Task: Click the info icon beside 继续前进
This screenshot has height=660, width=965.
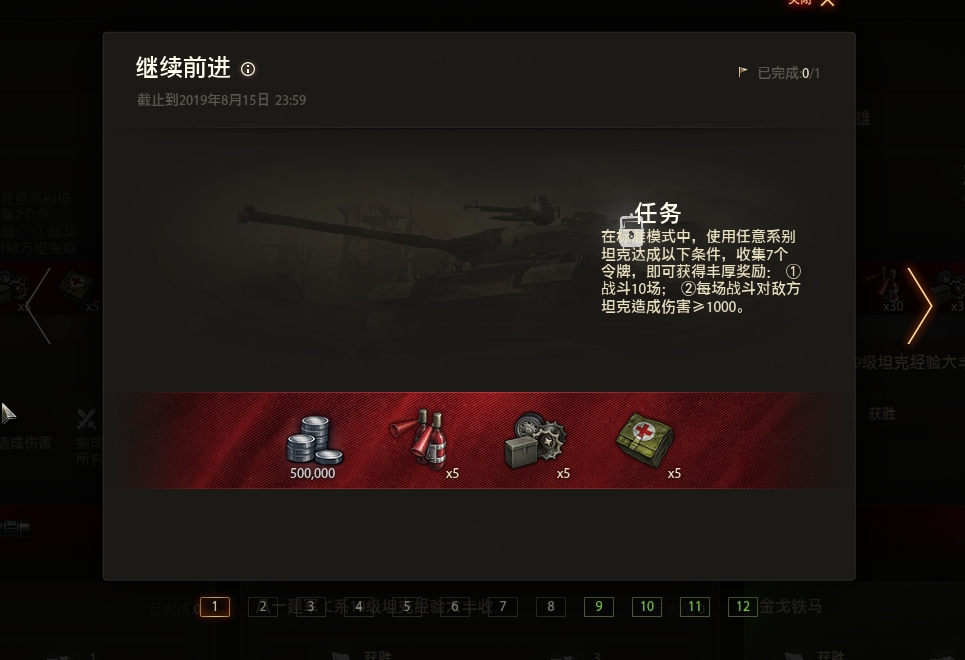Action: tap(248, 69)
